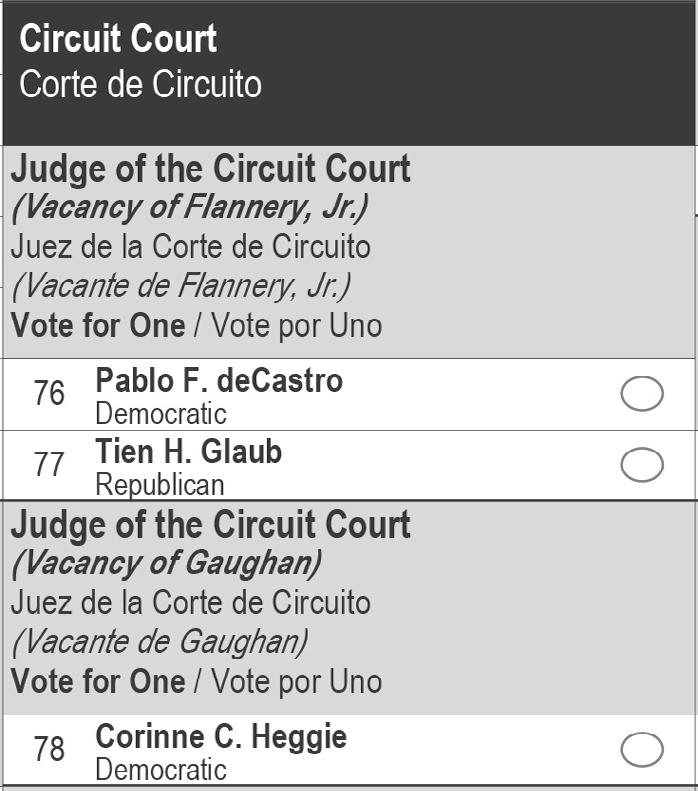The image size is (698, 791).
Task: Click ballot number 77
Action: click(49, 465)
